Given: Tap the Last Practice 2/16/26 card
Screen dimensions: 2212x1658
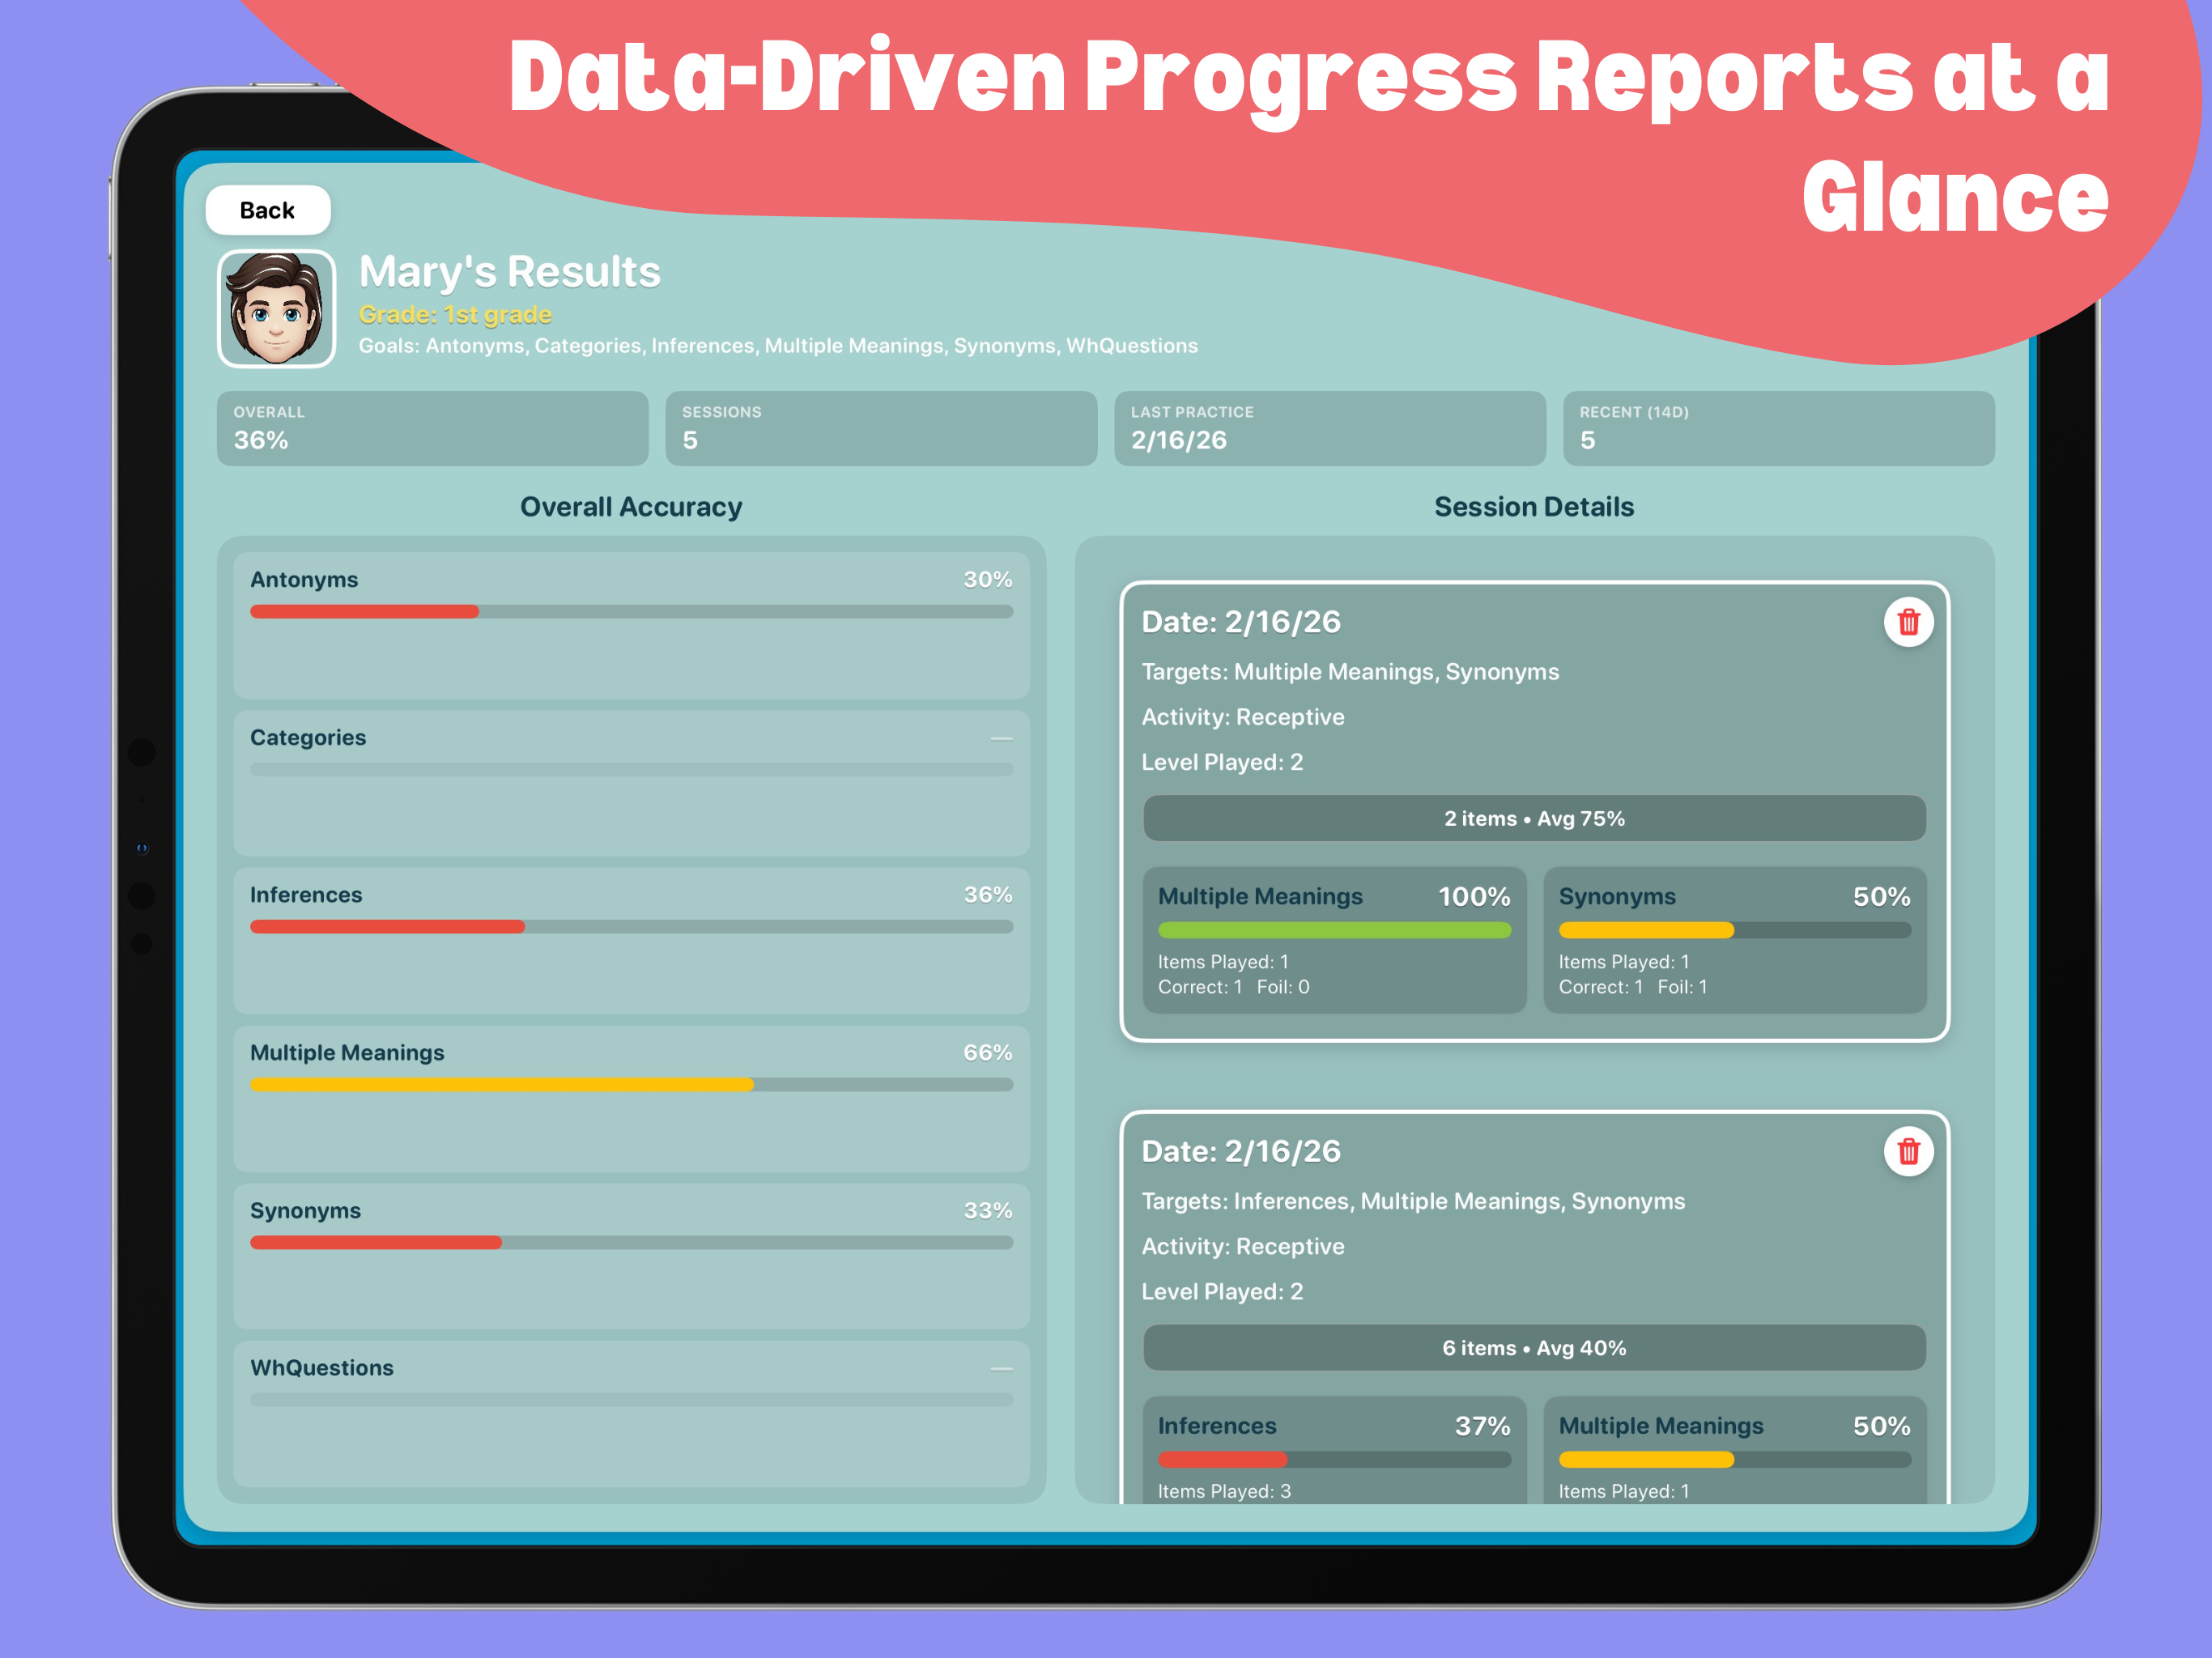Looking at the screenshot, I should [x=1329, y=428].
